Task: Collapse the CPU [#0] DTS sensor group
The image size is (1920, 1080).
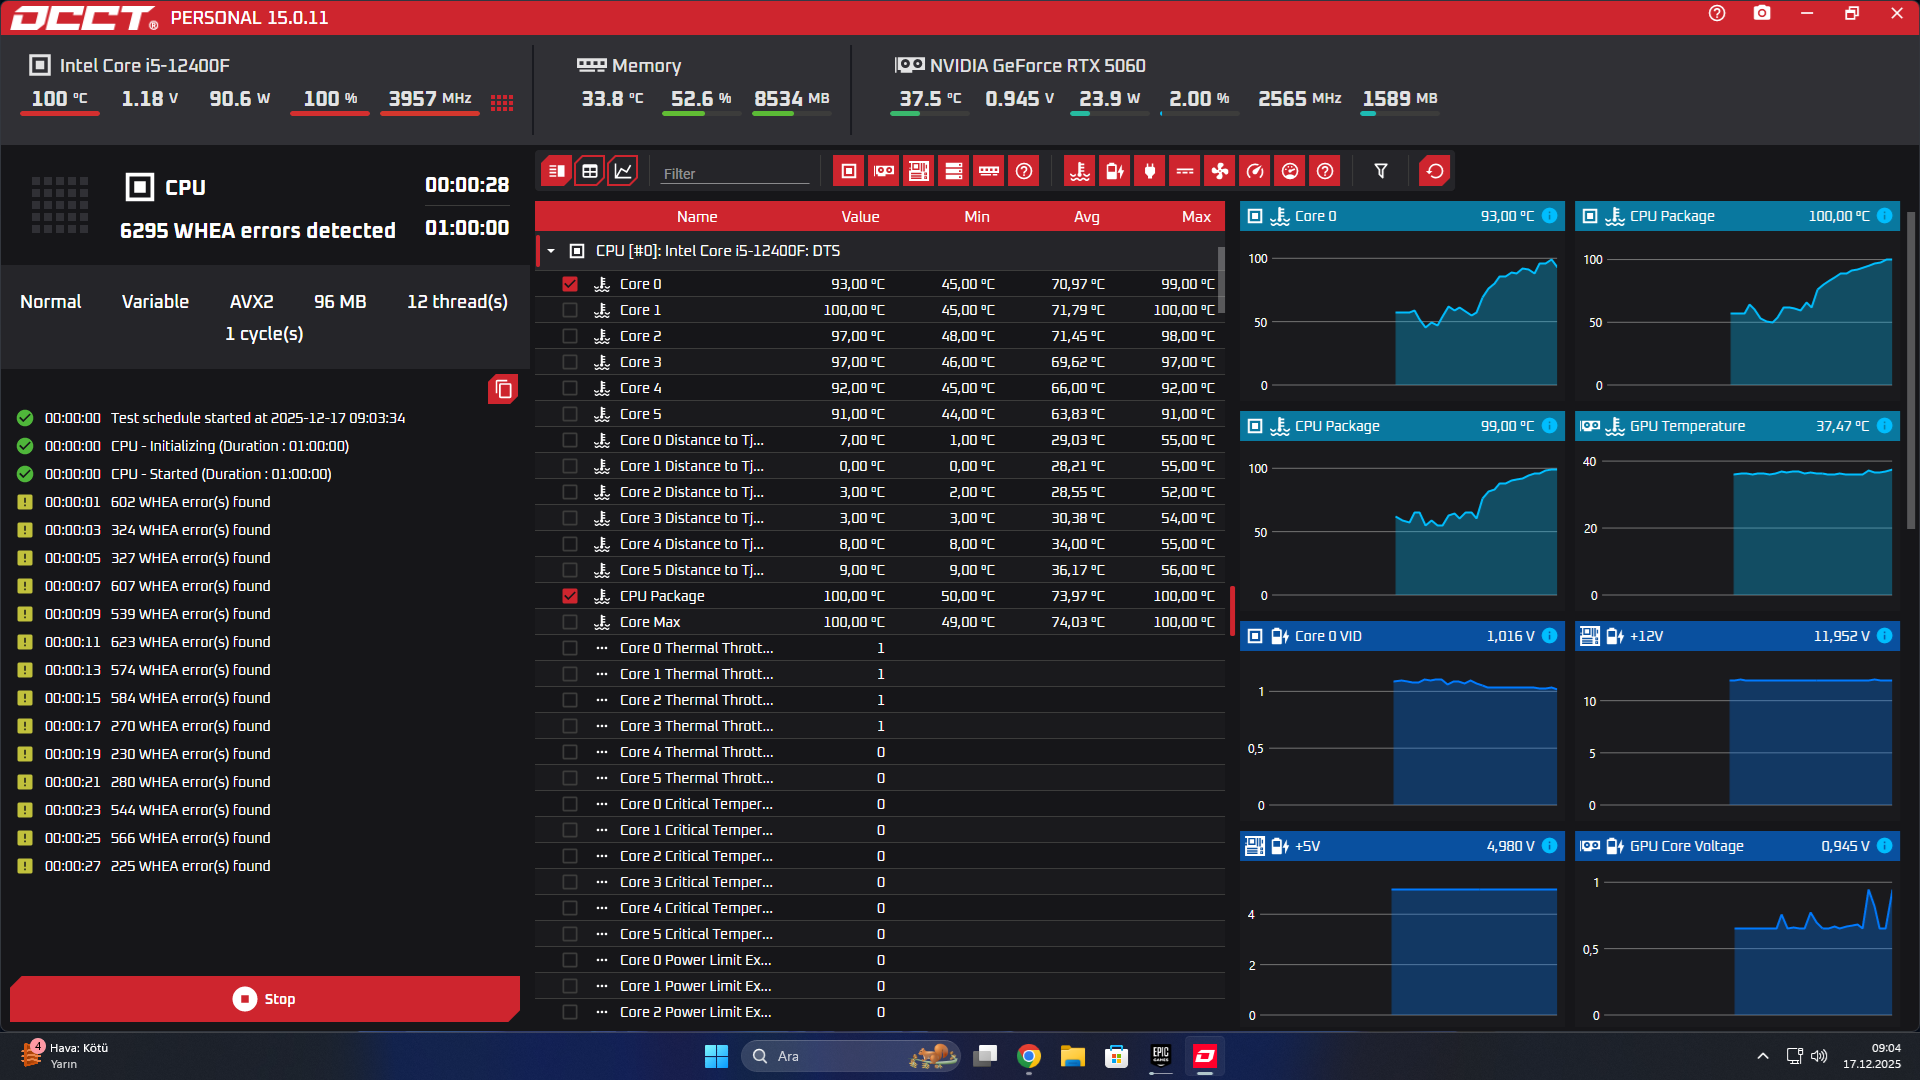Action: click(551, 251)
